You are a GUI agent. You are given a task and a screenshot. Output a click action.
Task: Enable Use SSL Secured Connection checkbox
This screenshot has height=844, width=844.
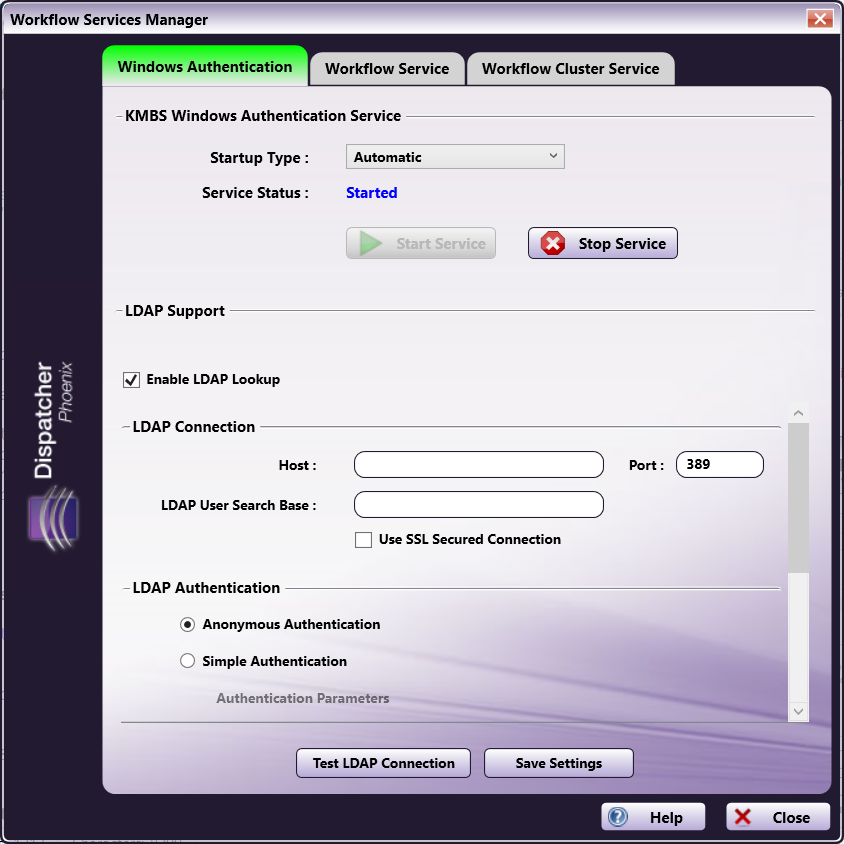tap(363, 540)
